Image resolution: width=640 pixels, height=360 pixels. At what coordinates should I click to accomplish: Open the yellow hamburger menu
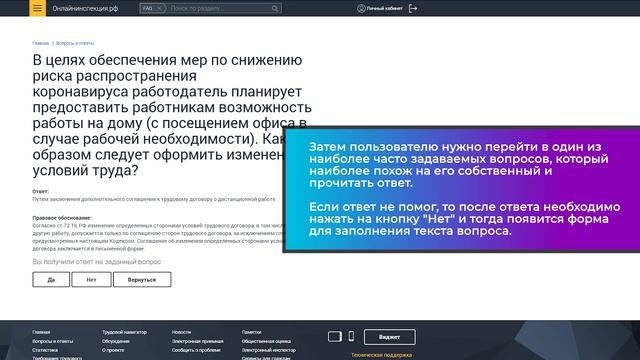pos(38,8)
